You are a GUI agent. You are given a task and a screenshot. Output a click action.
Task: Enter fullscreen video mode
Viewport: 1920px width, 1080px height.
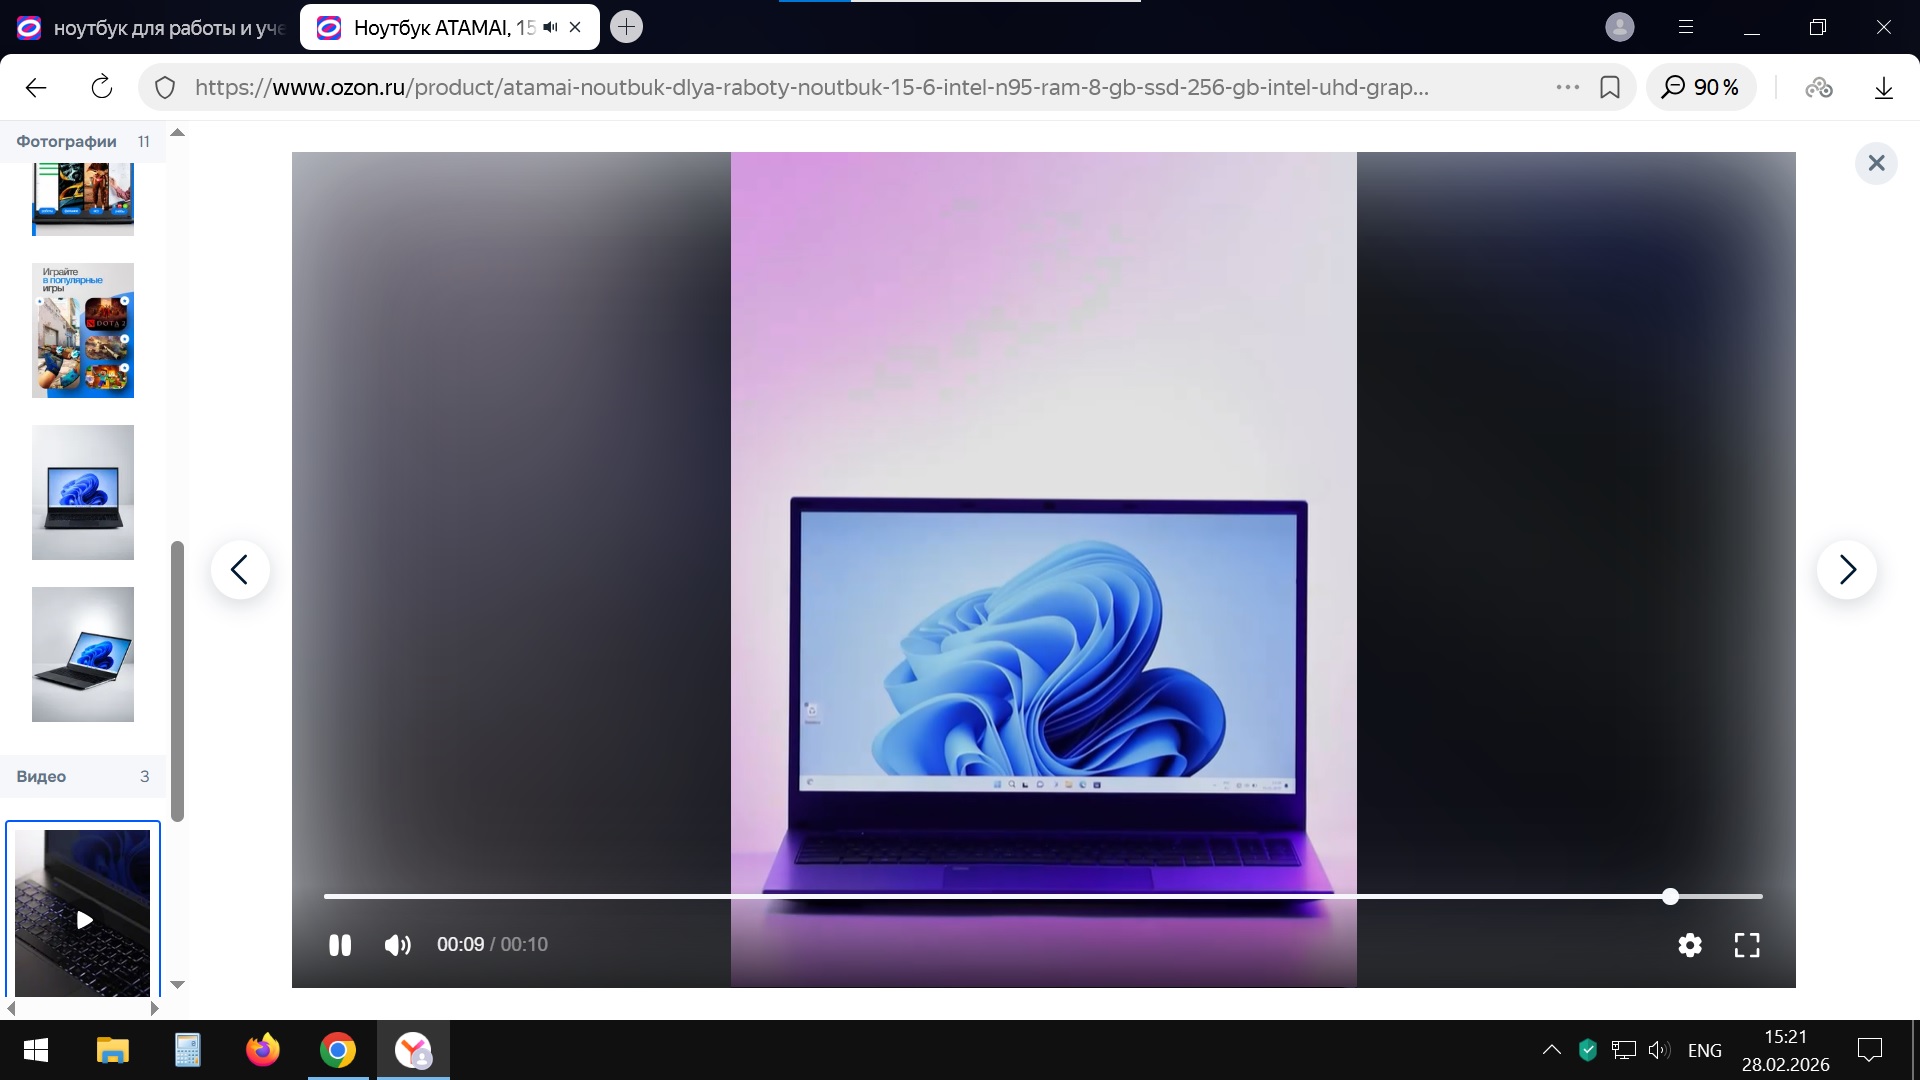[x=1746, y=945]
